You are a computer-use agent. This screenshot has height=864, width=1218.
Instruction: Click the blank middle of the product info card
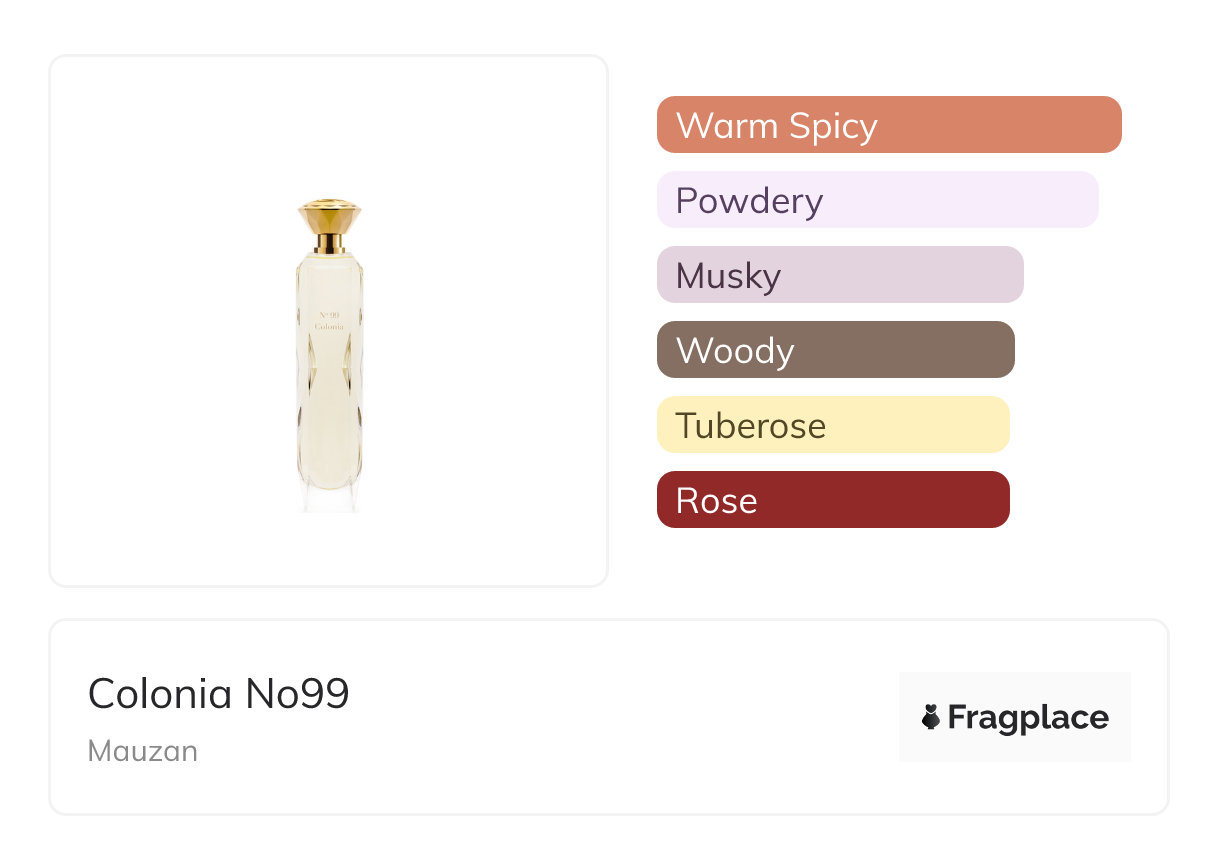pyautogui.click(x=620, y=717)
